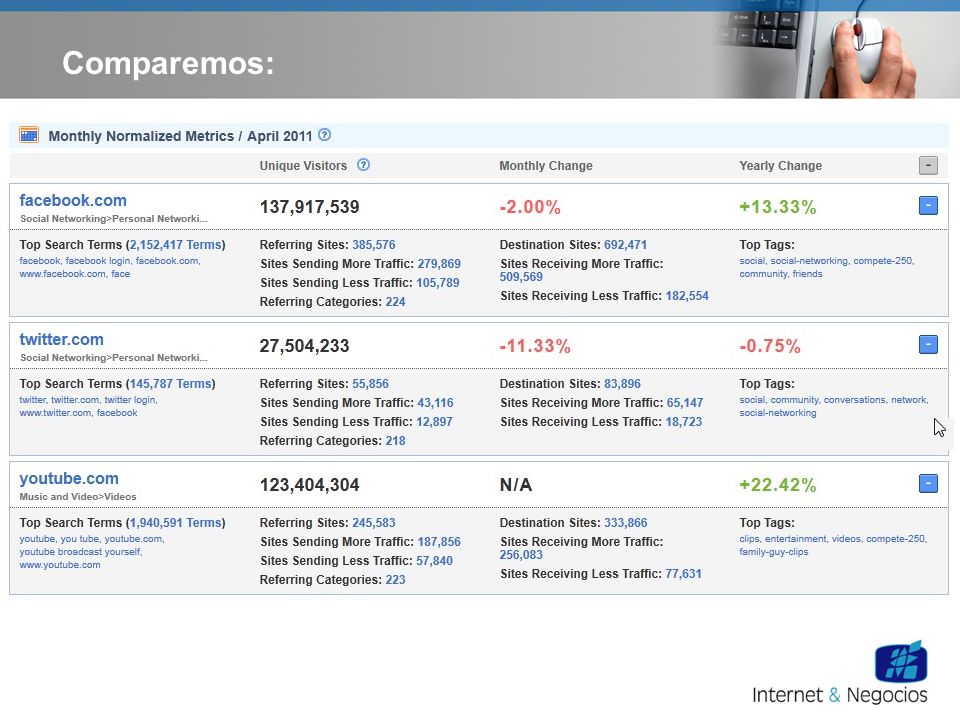Click the calendar icon beside Monthly Normalized Metrics
This screenshot has width=960, height=720.
point(29,135)
